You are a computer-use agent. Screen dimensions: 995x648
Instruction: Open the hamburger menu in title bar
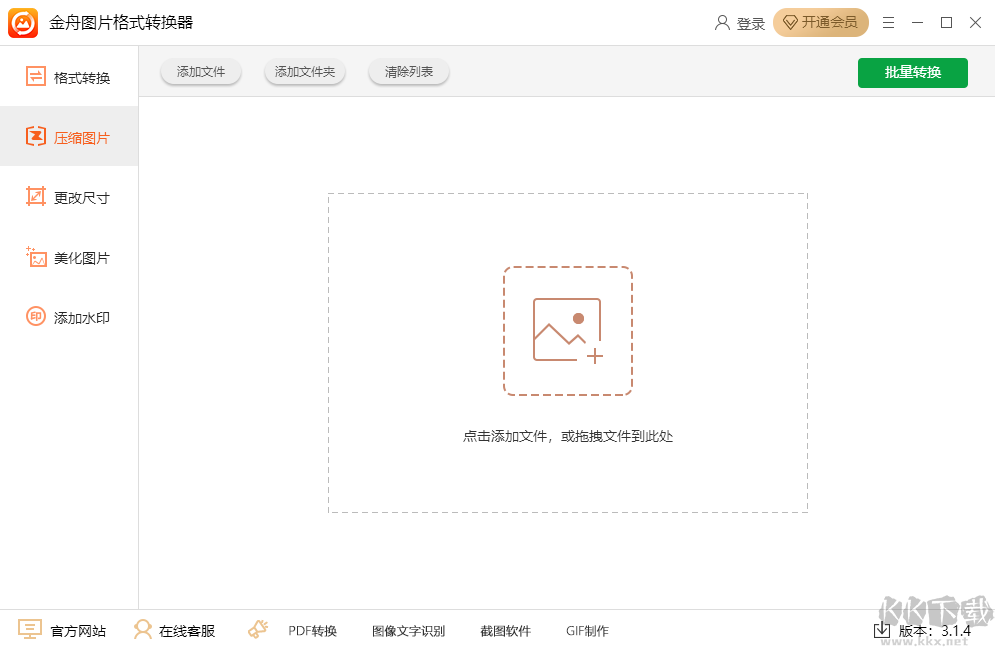(x=888, y=22)
